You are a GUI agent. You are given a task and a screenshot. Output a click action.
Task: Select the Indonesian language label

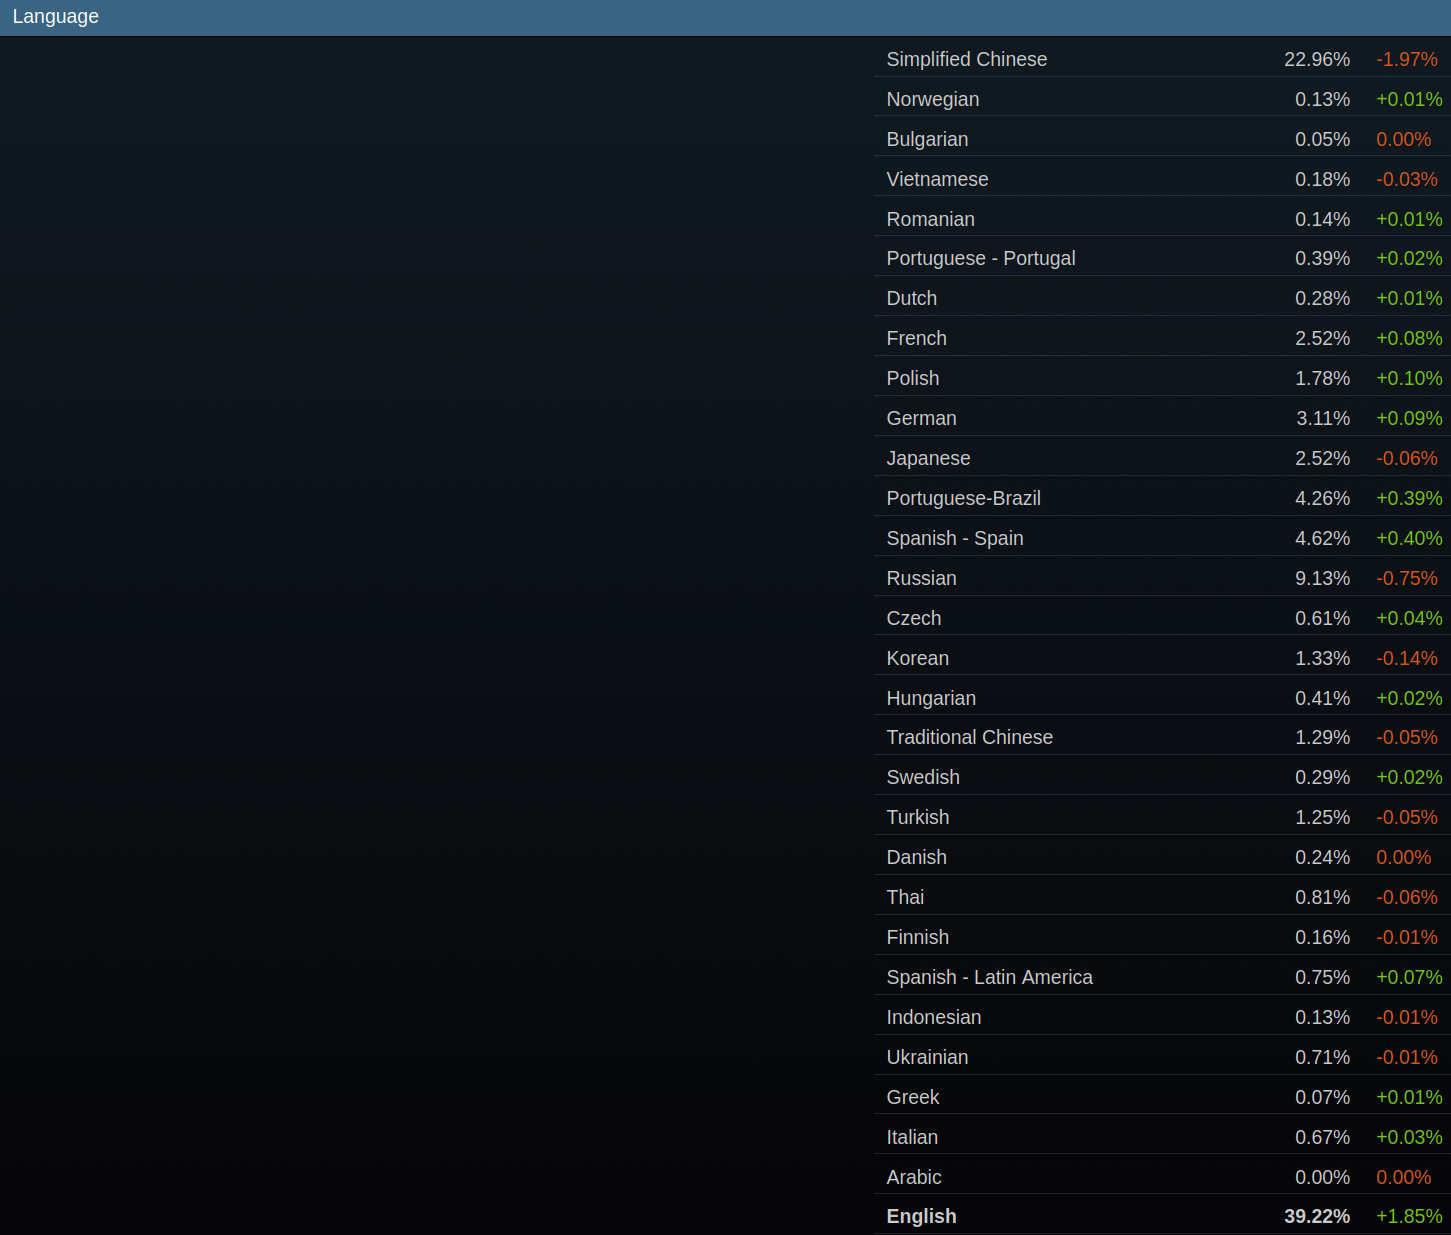click(x=934, y=1017)
